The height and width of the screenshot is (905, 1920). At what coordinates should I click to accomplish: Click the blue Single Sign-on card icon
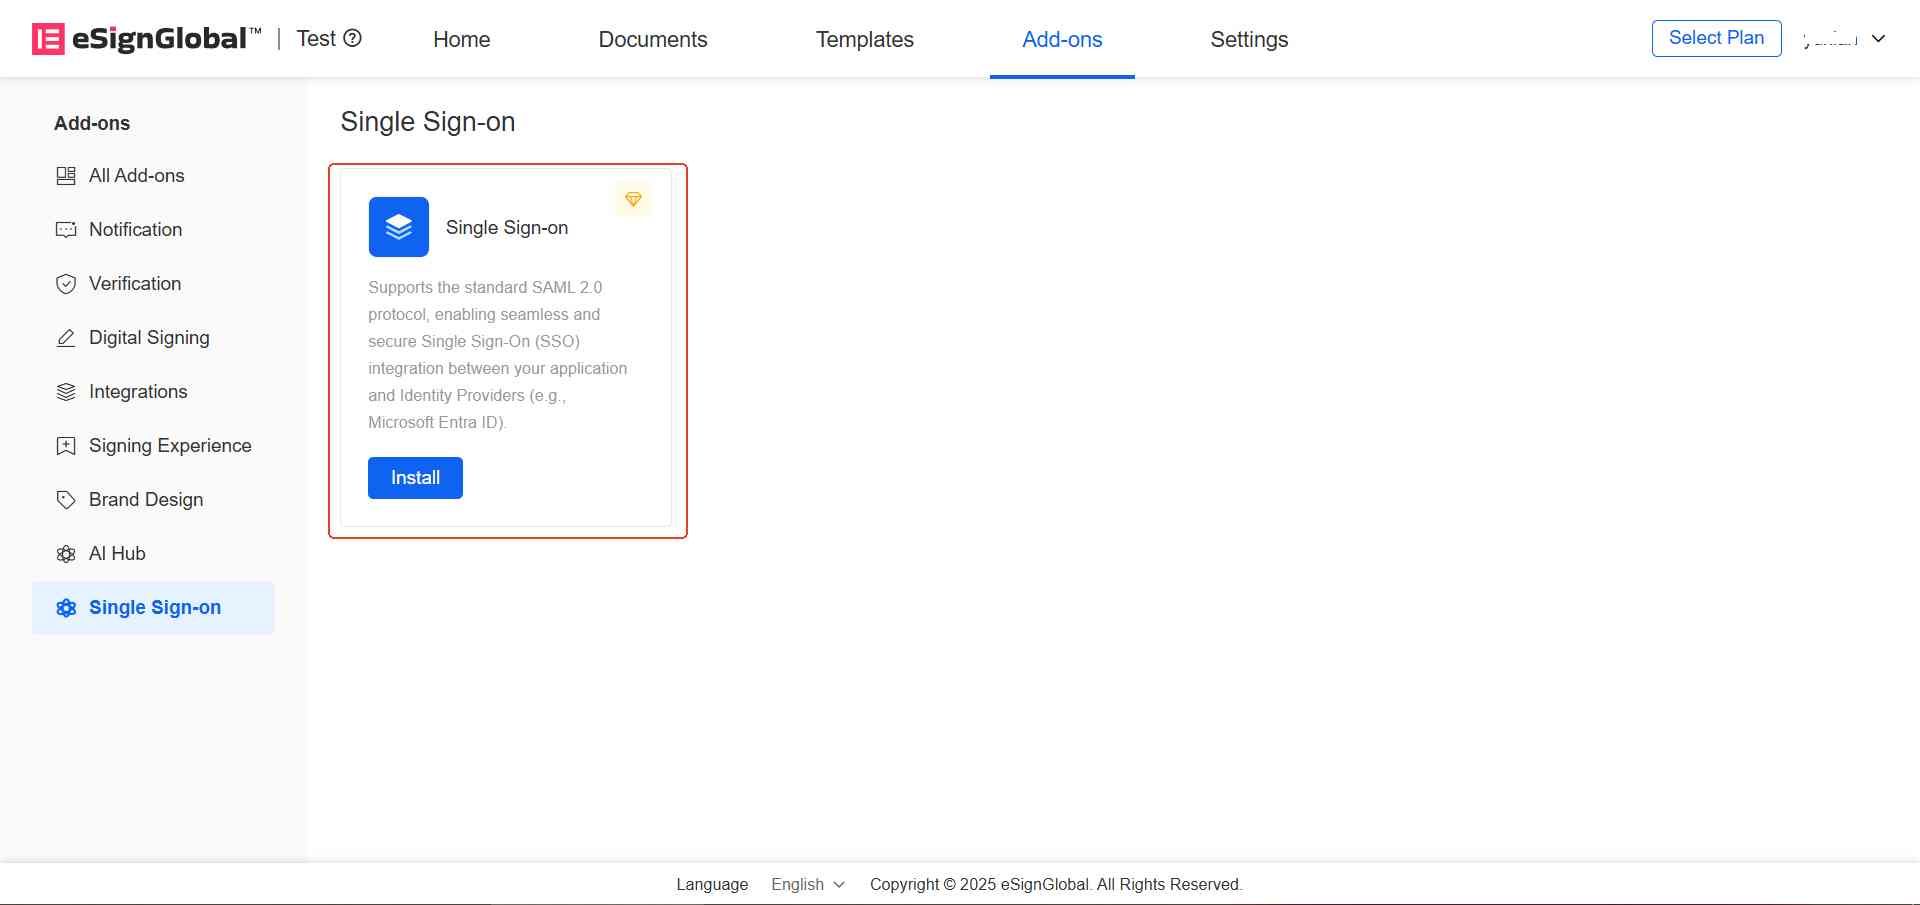click(x=399, y=227)
